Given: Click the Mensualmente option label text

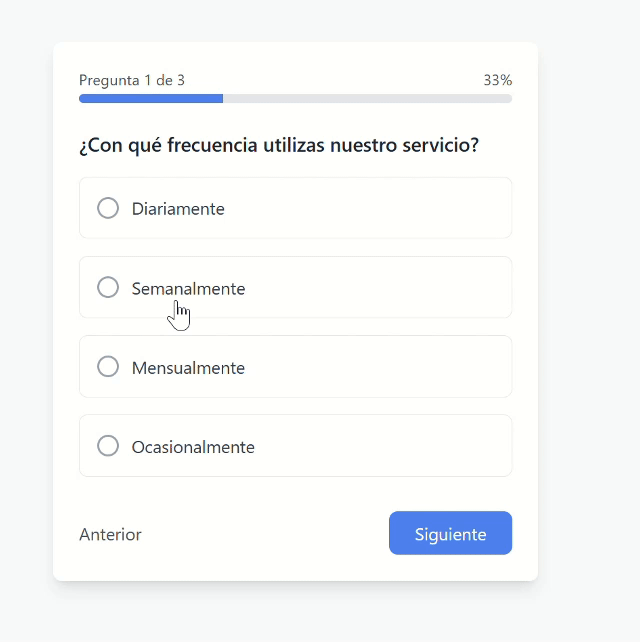Looking at the screenshot, I should click(188, 368).
